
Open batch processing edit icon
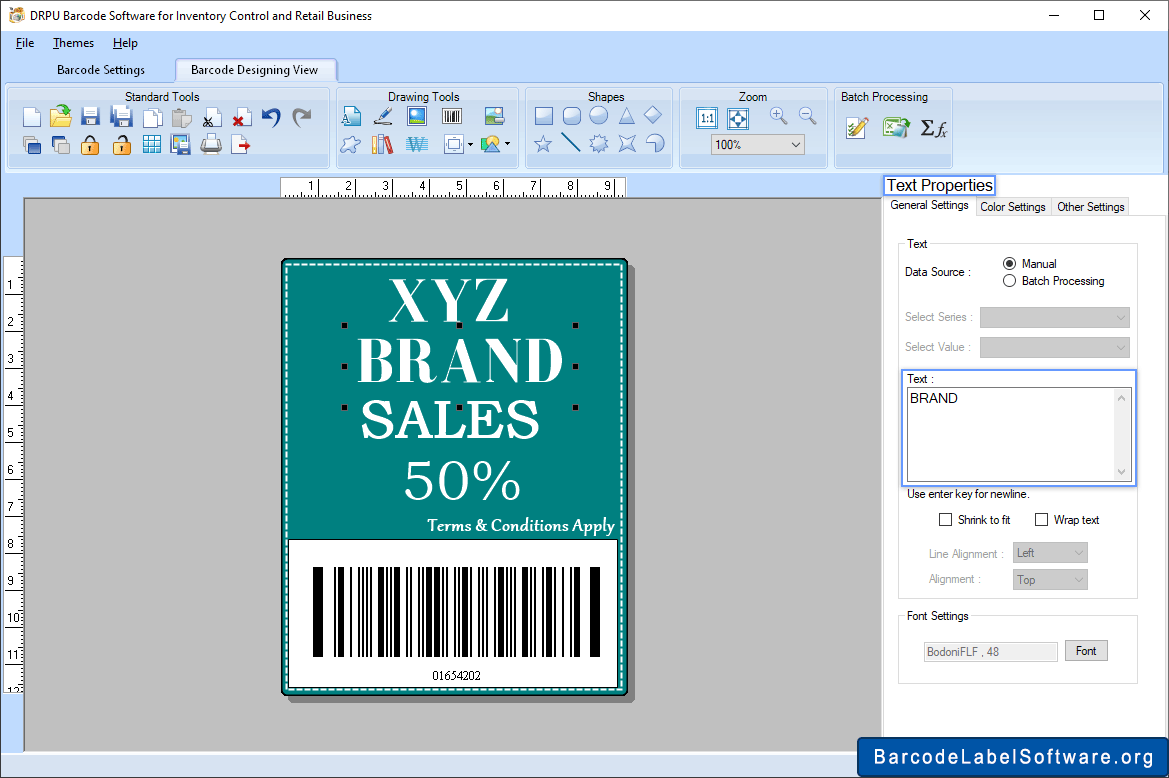pos(857,128)
